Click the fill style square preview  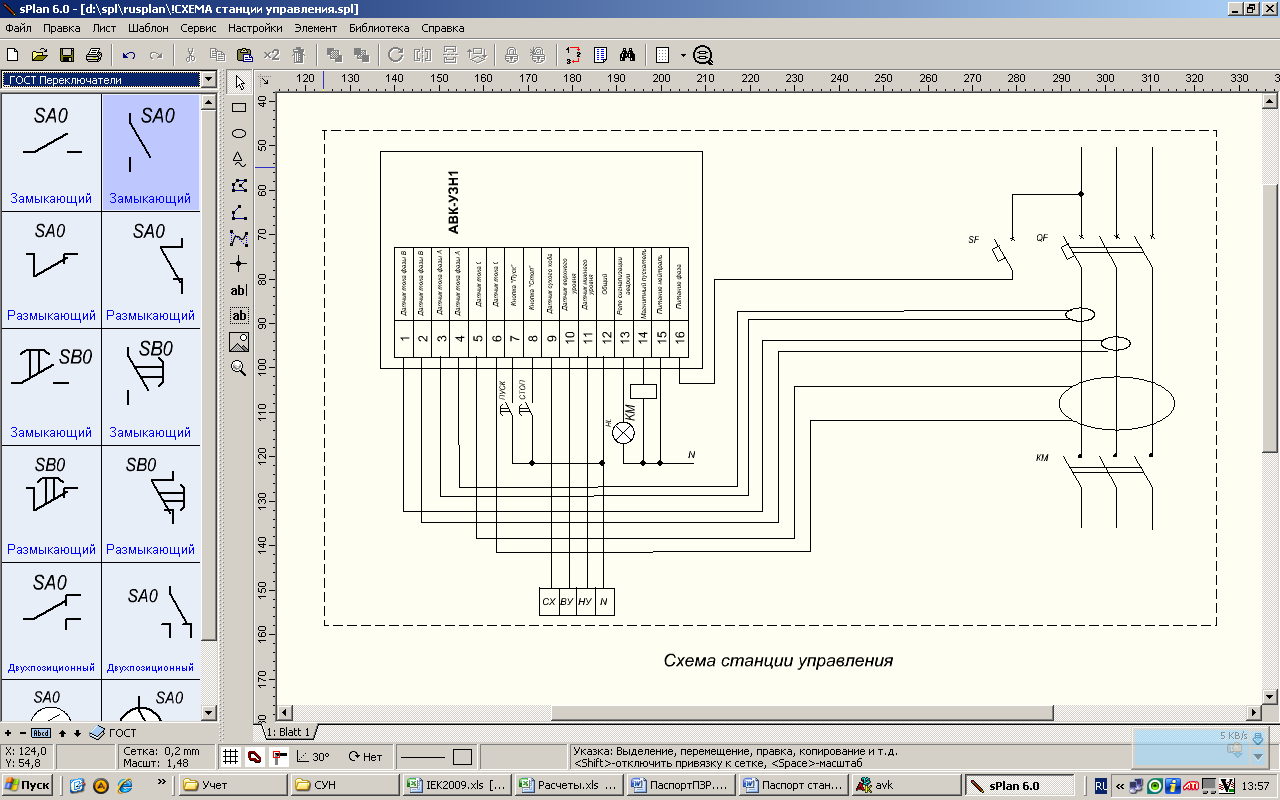coord(462,757)
